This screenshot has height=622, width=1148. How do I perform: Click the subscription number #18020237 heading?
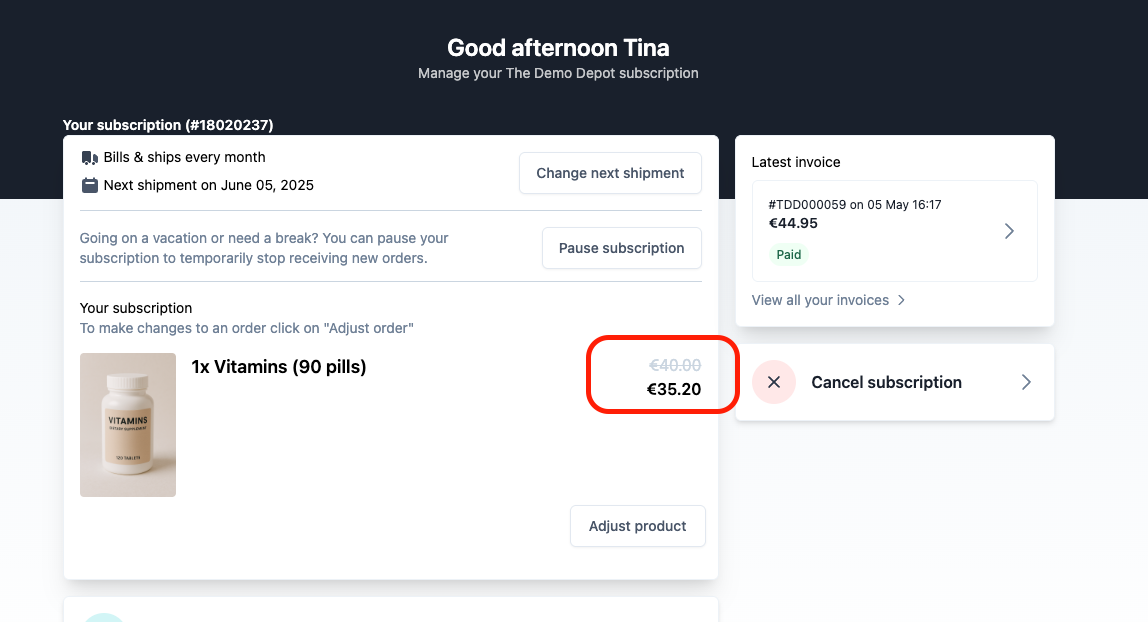168,125
